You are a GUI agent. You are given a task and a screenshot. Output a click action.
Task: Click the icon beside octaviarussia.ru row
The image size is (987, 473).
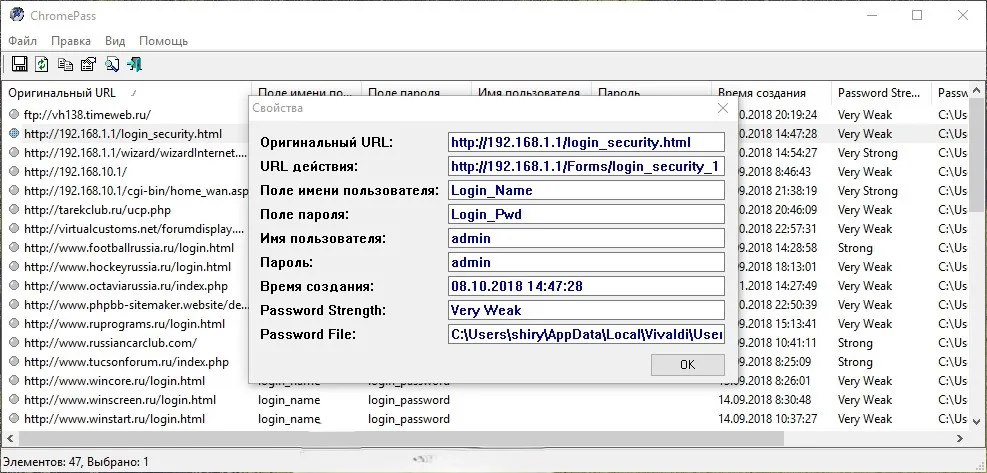coord(14,285)
